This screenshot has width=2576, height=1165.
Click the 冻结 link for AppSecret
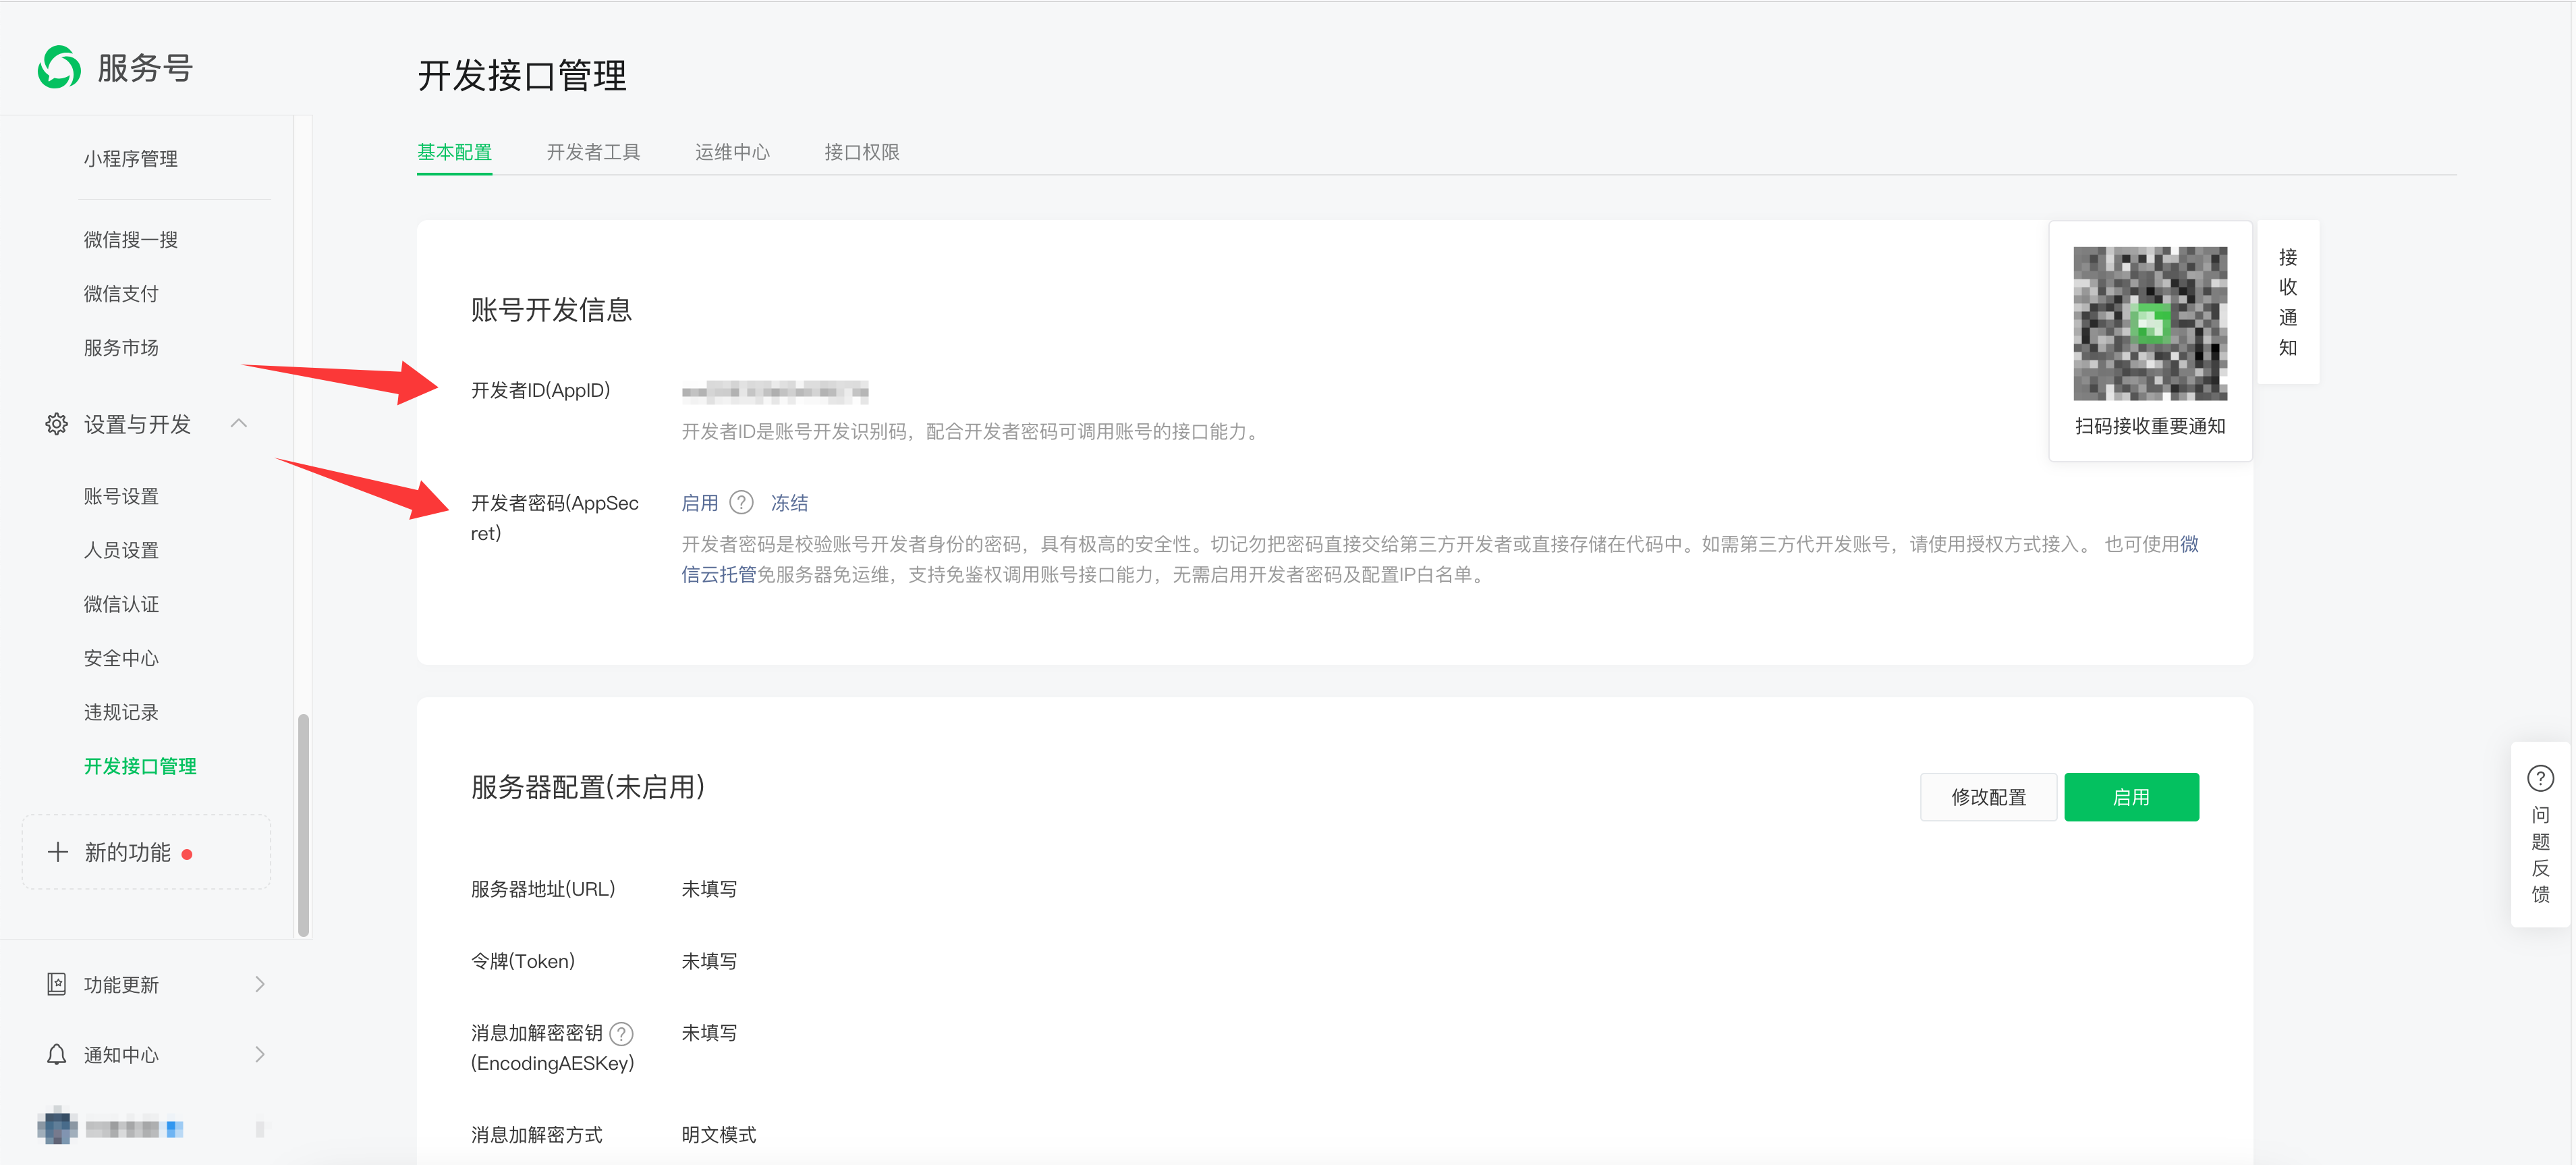coord(789,503)
